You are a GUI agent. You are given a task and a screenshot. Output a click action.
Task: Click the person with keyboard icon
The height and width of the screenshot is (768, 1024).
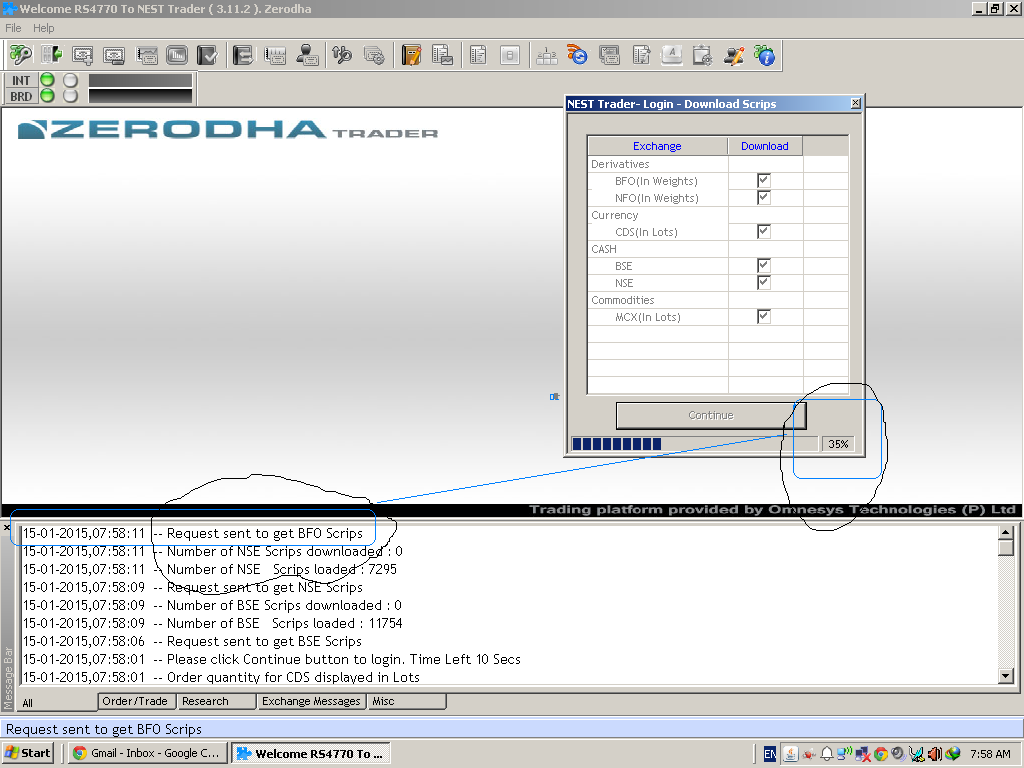307,56
